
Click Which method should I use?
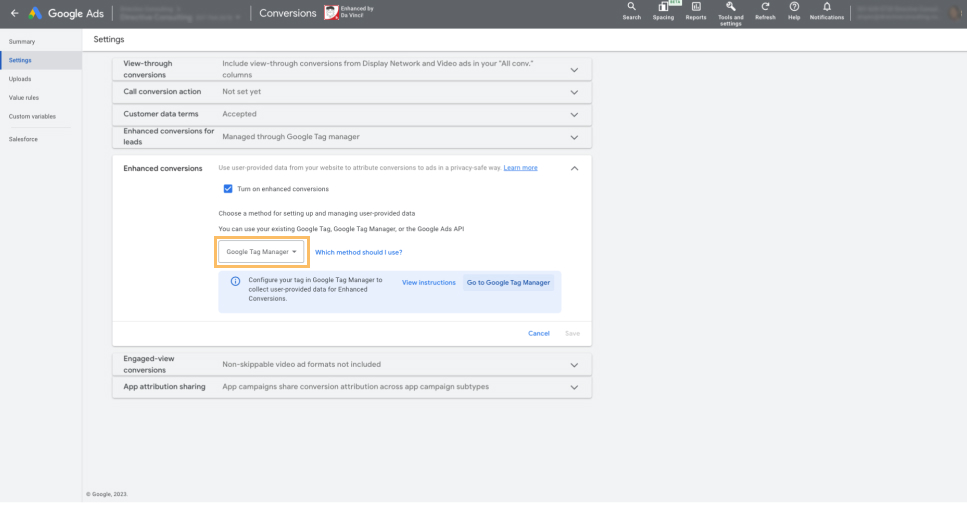[358, 252]
